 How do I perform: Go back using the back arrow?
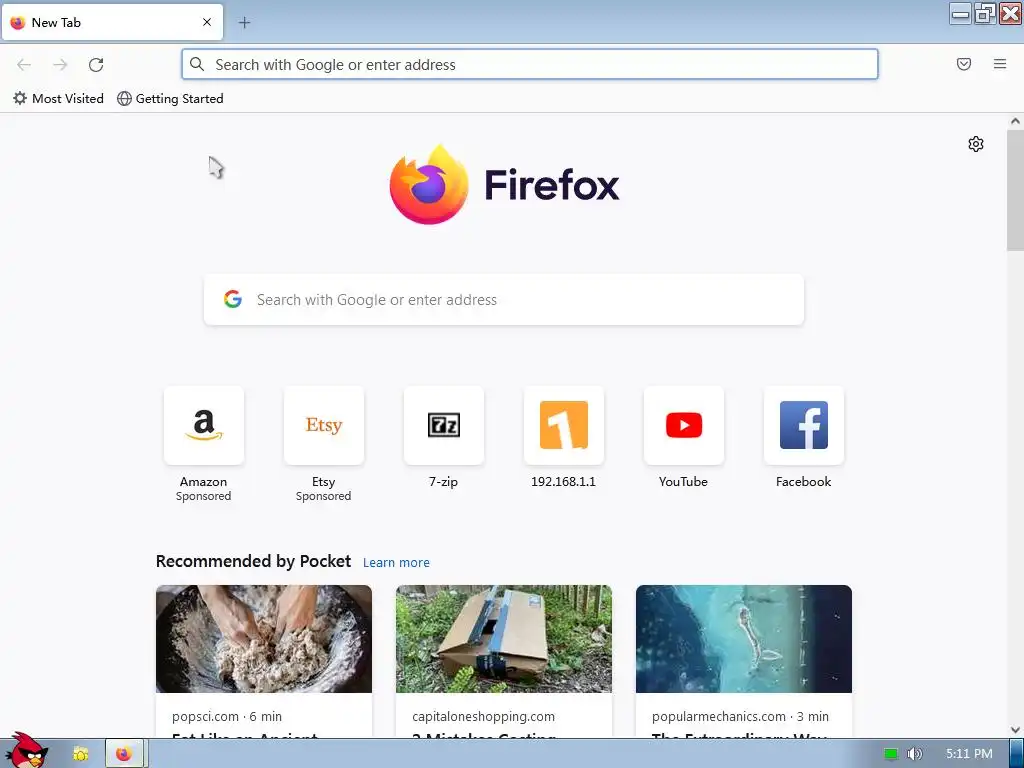point(24,65)
